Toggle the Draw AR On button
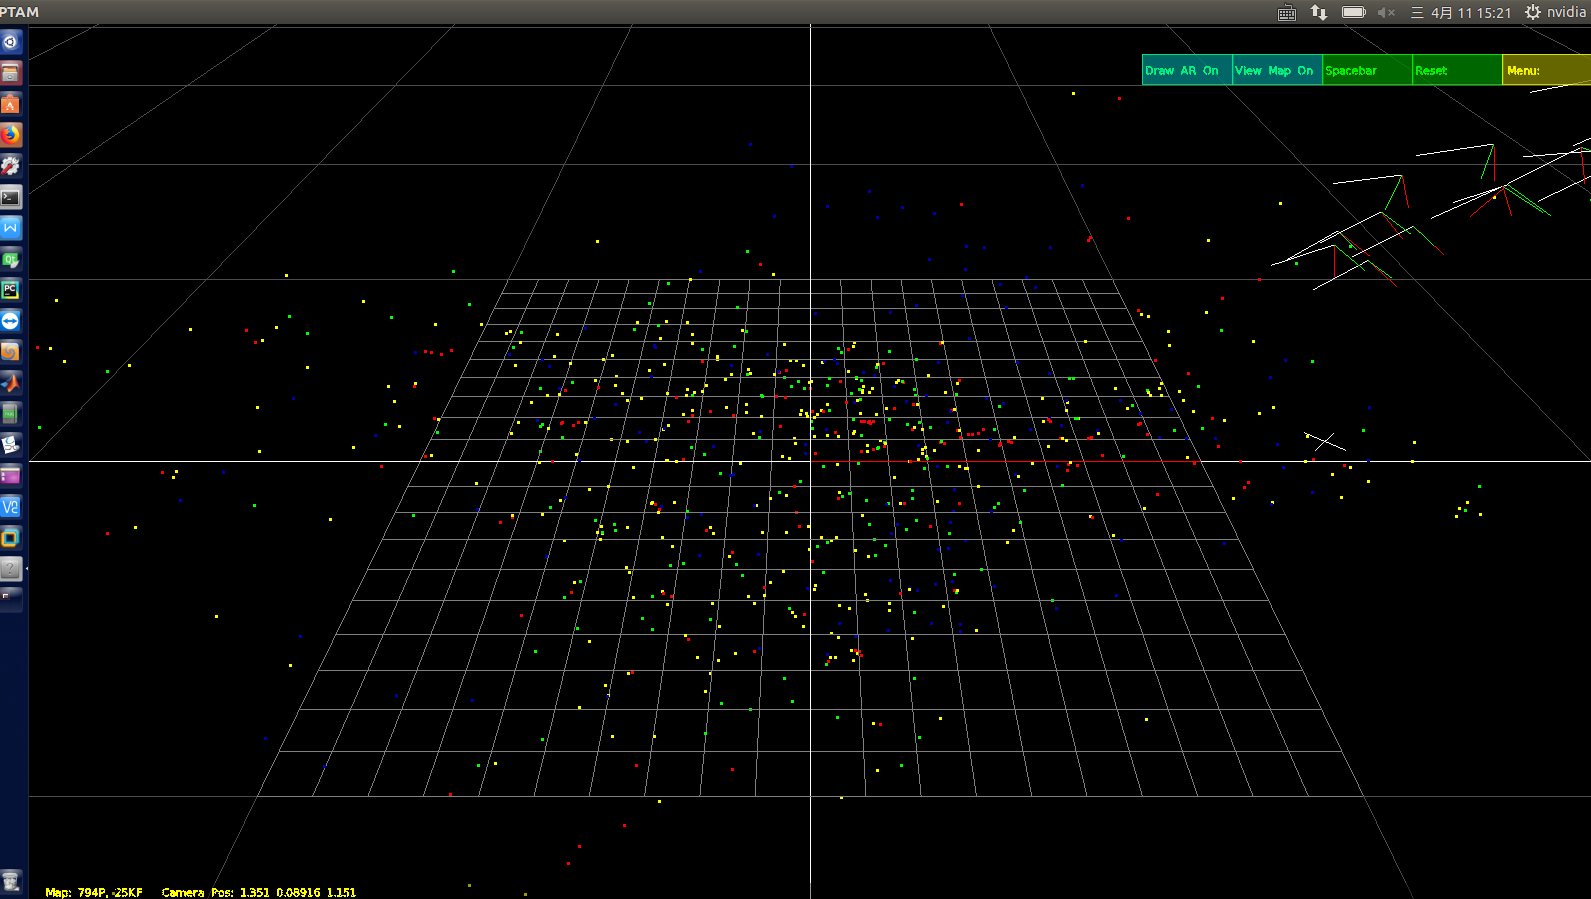The height and width of the screenshot is (899, 1591). [x=1187, y=70]
